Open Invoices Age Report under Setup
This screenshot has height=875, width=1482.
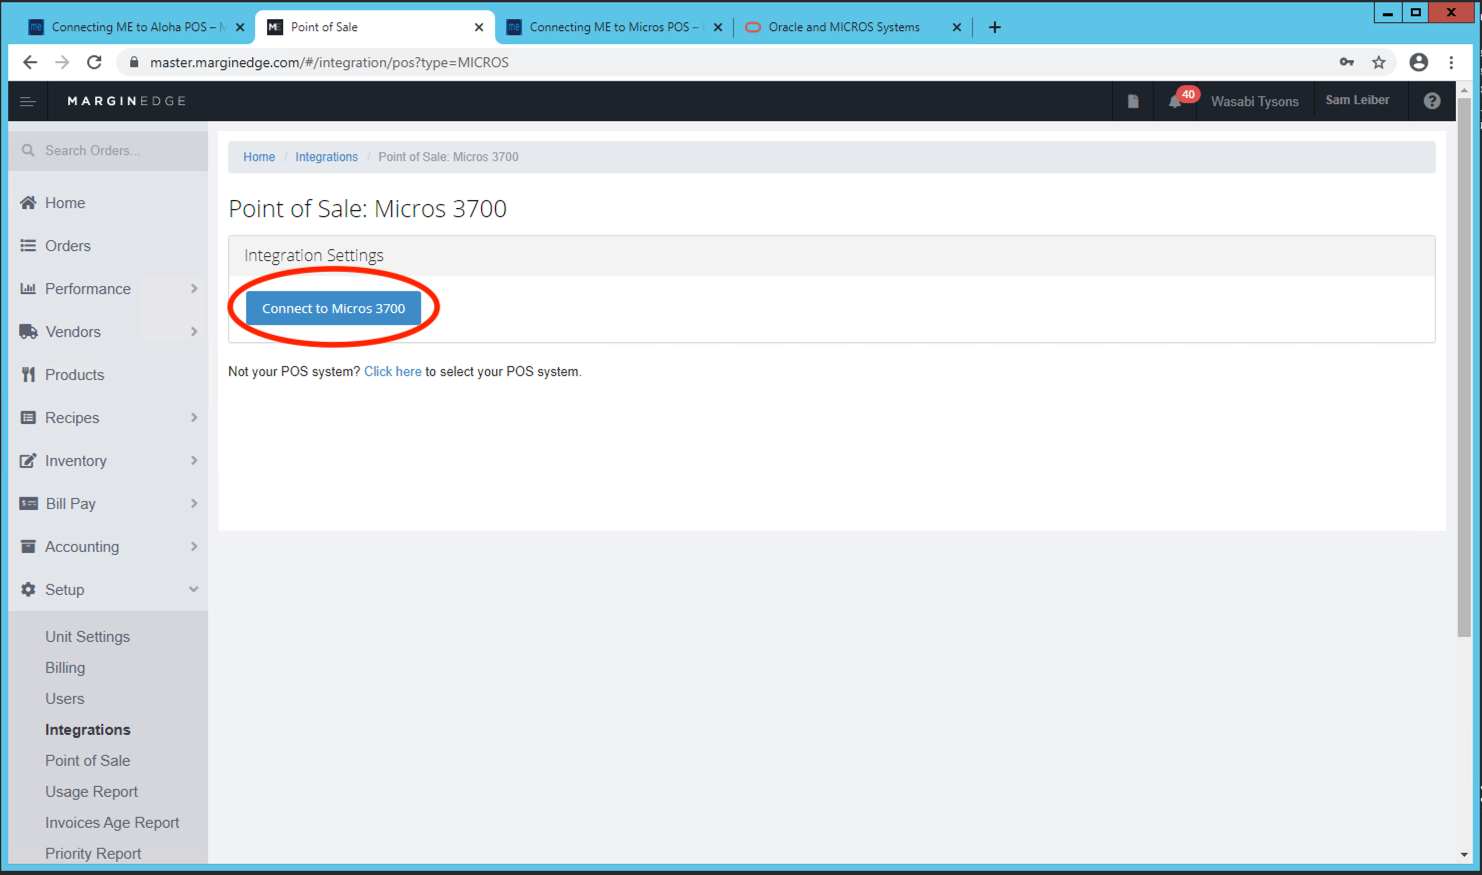(112, 823)
